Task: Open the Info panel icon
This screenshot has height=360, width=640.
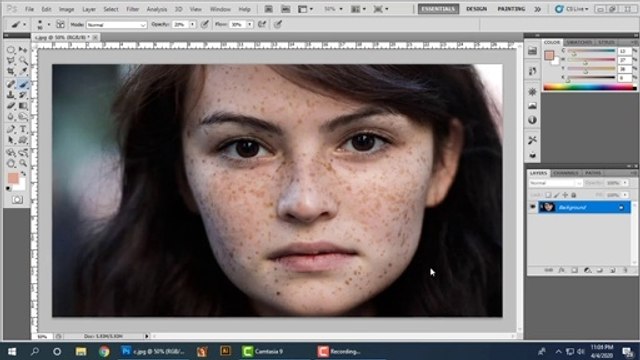Action: (x=532, y=120)
